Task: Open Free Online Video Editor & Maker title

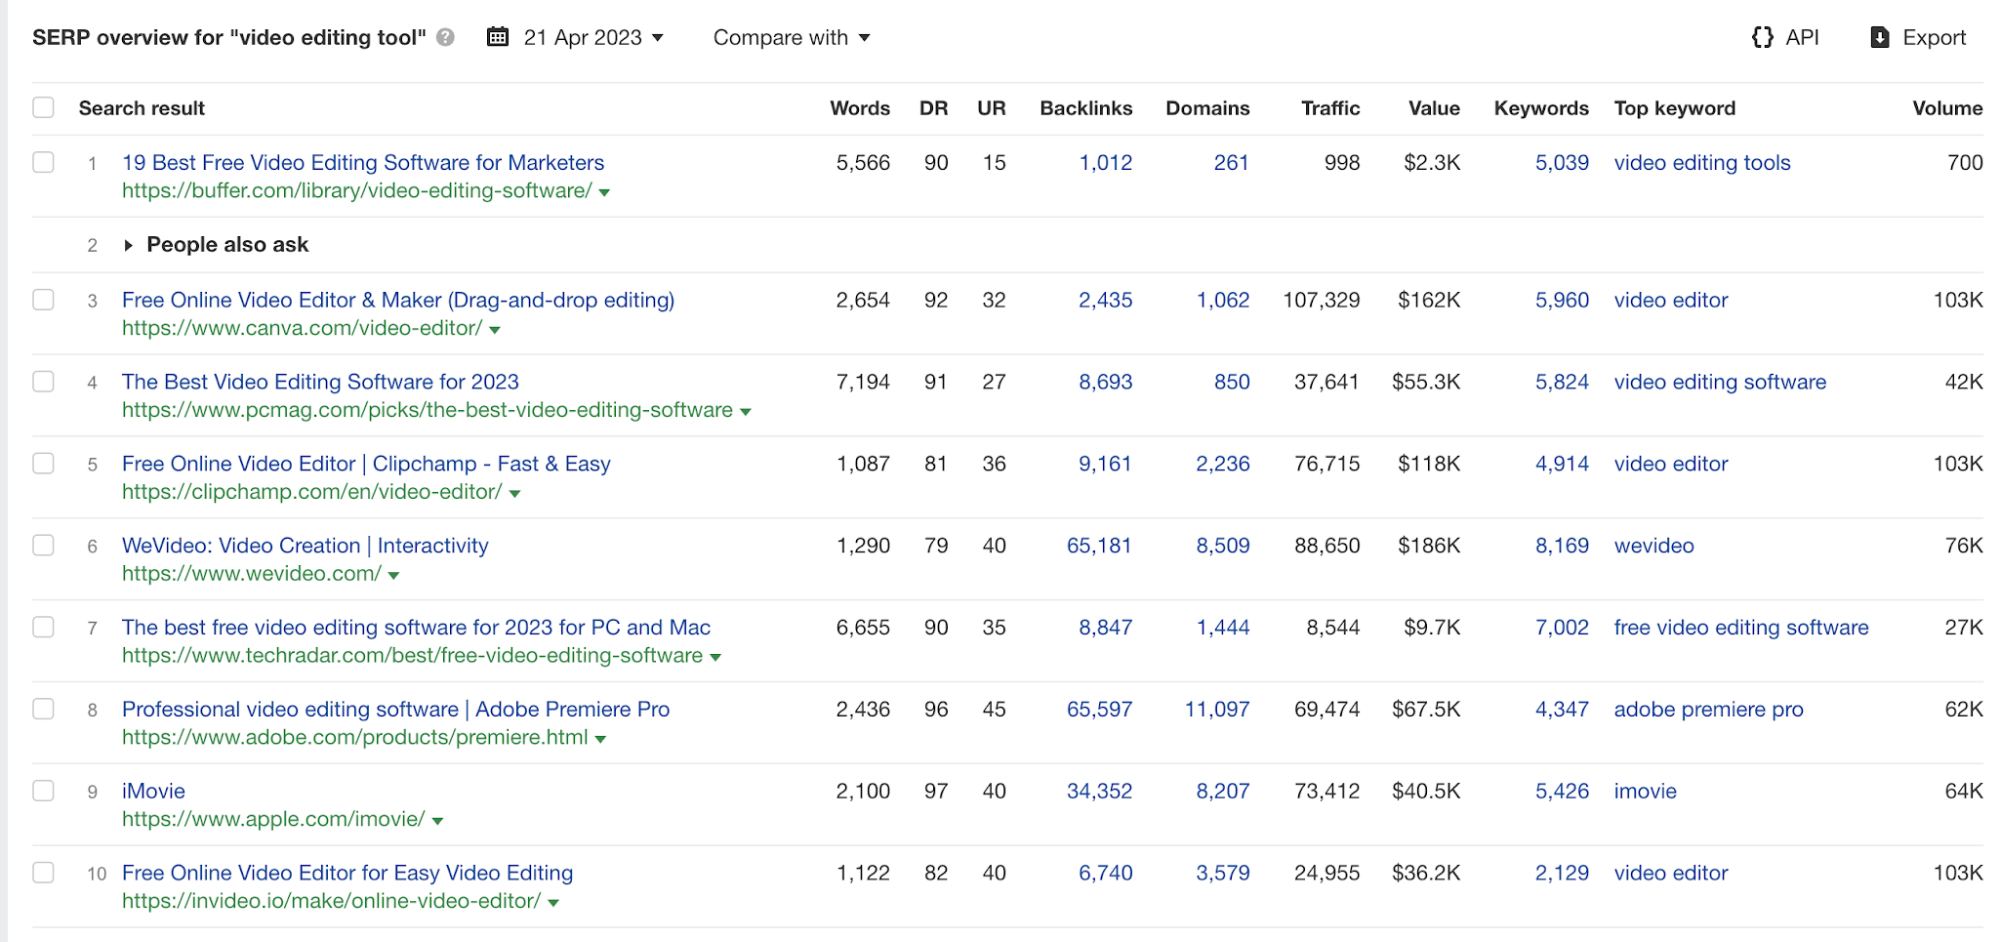Action: (398, 300)
